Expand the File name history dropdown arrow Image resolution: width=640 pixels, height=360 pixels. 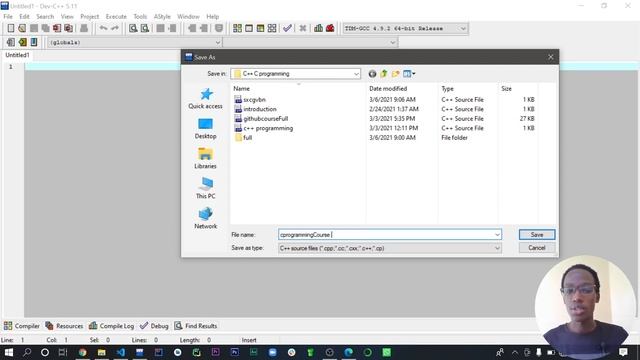coord(497,235)
